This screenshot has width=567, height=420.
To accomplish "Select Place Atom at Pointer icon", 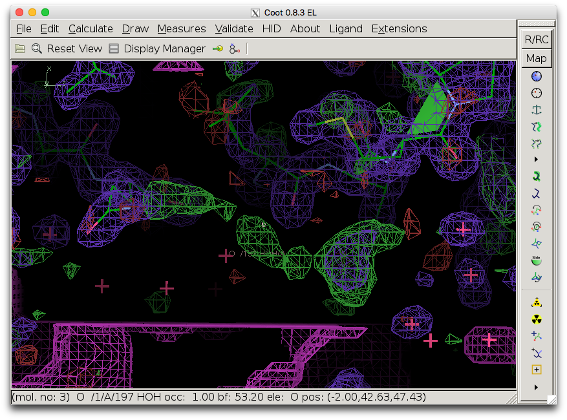I will click(x=536, y=370).
